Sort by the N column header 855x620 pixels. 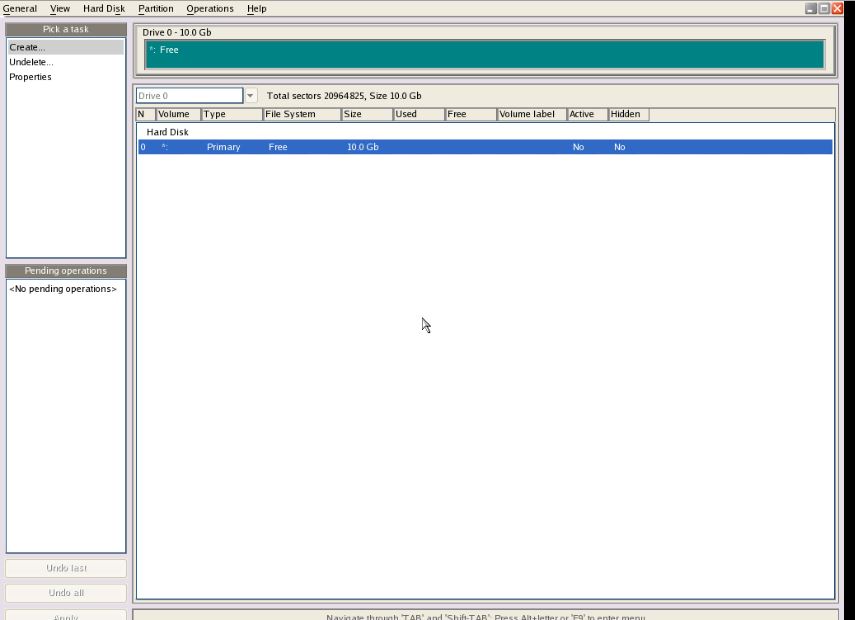tap(146, 114)
